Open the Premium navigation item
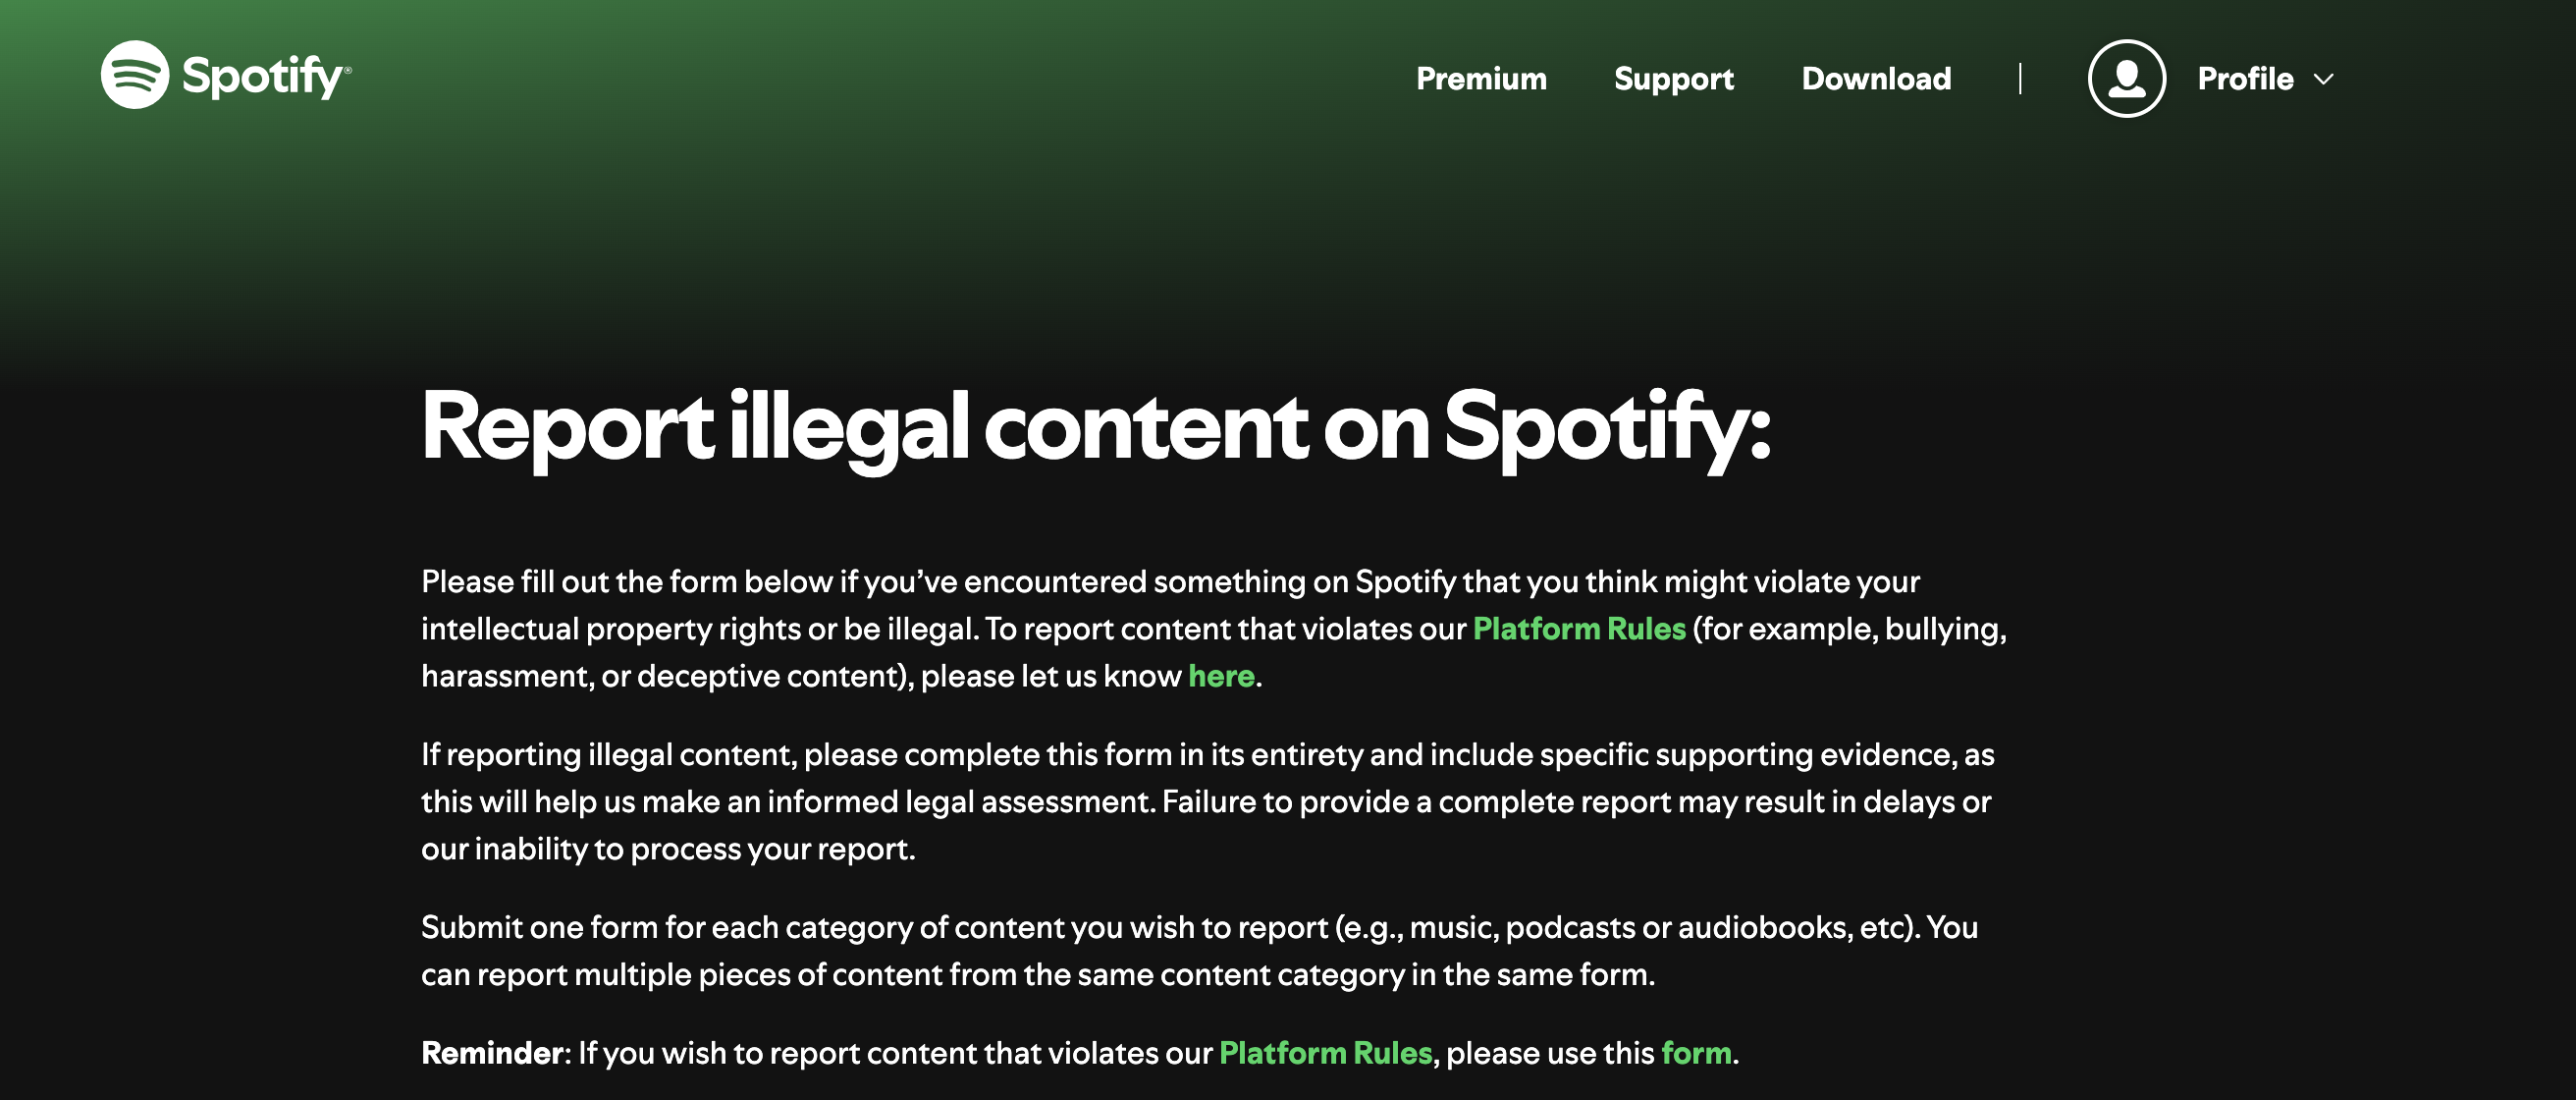Viewport: 2576px width, 1100px height. (x=1481, y=78)
